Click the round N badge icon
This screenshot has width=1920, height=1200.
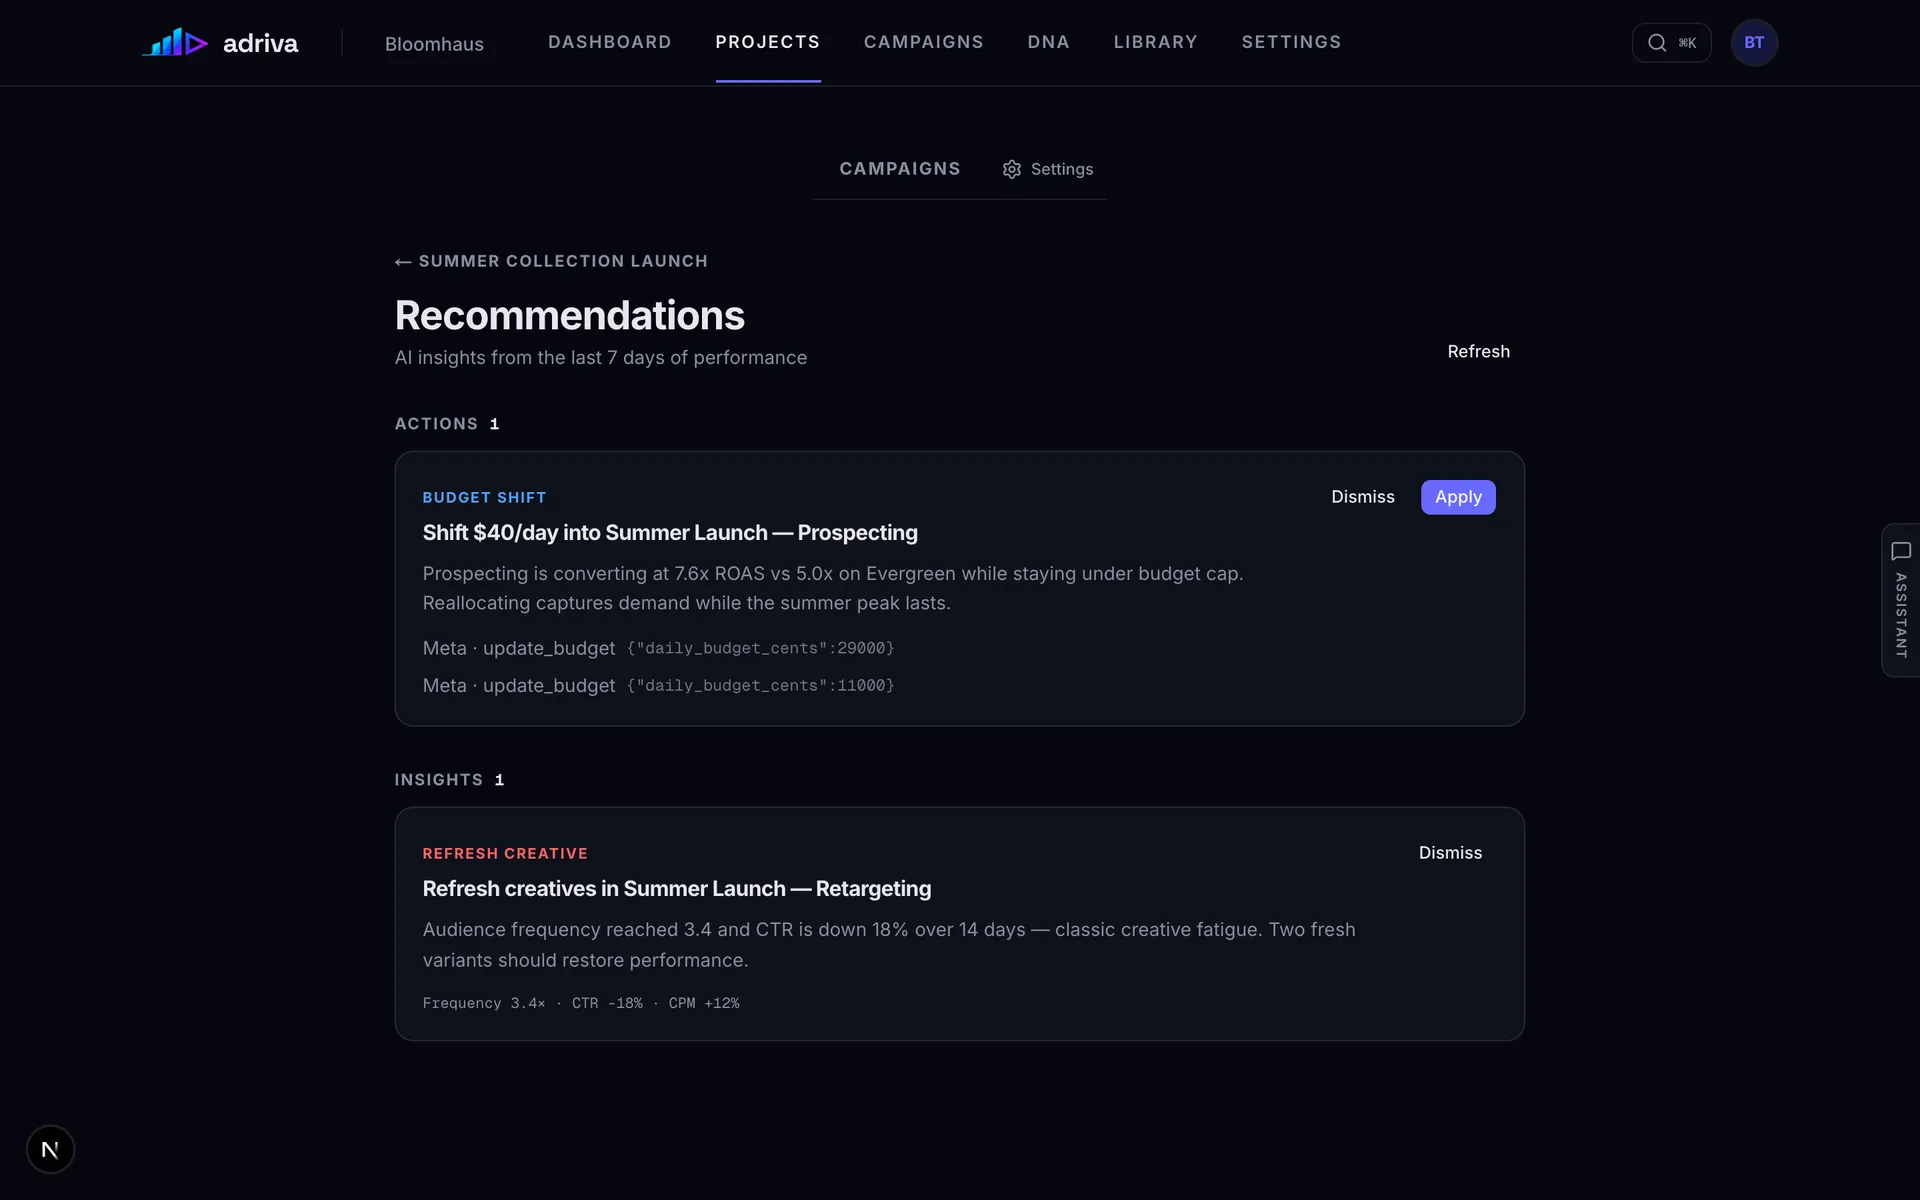50,1150
